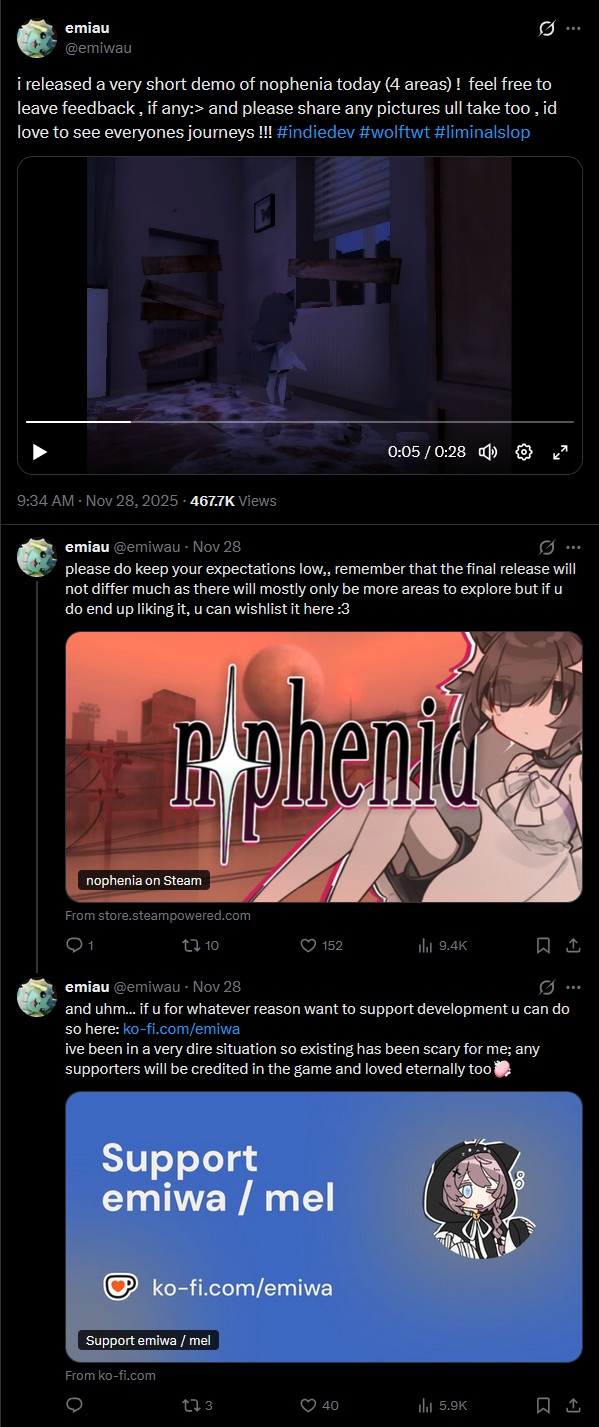
Task: Play the nophenia demo video
Action: point(40,452)
